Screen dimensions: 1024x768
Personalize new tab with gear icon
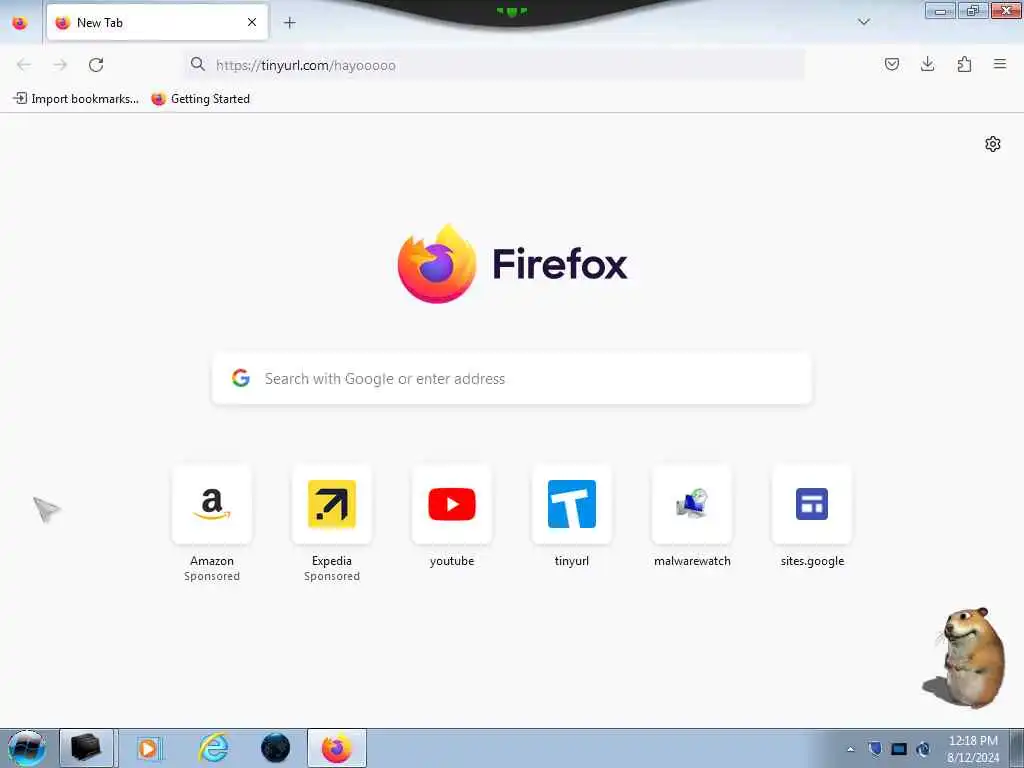[x=993, y=144]
